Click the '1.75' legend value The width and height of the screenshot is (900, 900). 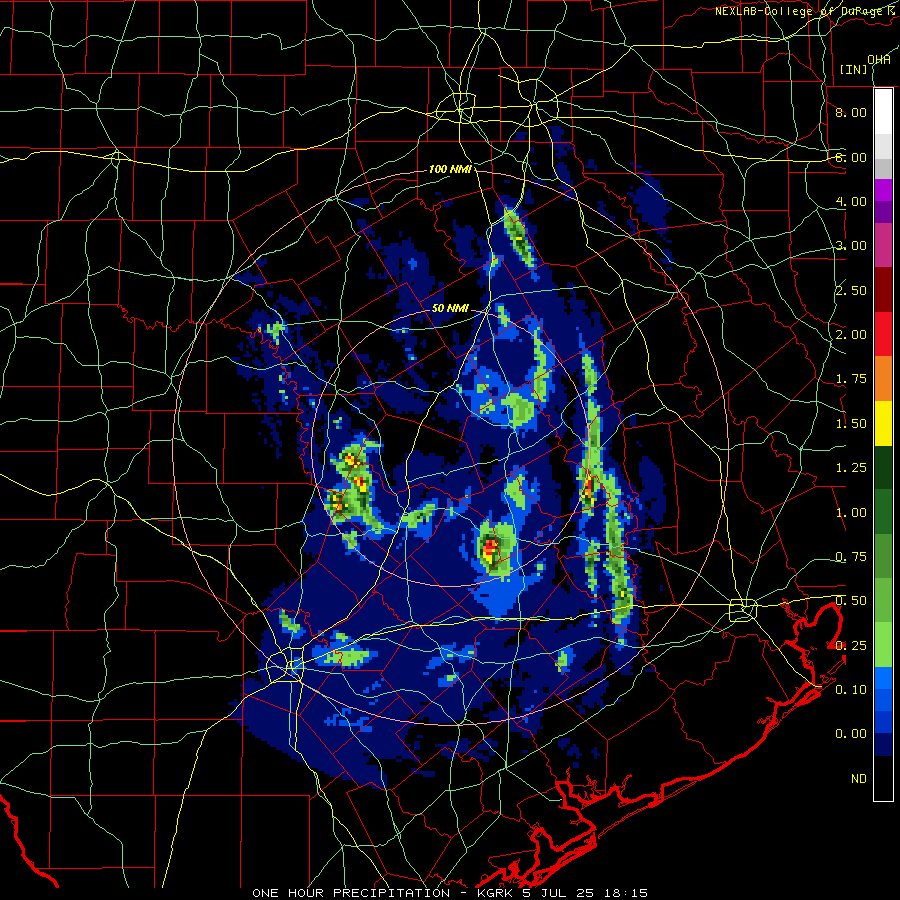pyautogui.click(x=851, y=379)
